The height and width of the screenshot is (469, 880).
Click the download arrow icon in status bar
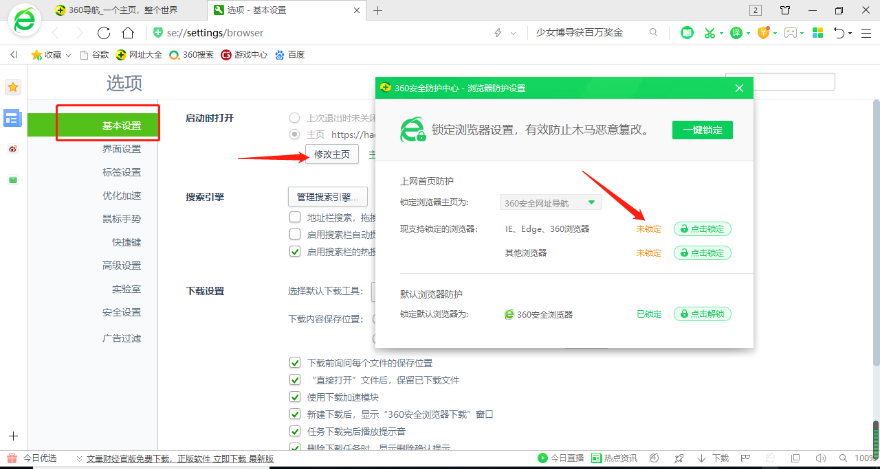(x=701, y=458)
